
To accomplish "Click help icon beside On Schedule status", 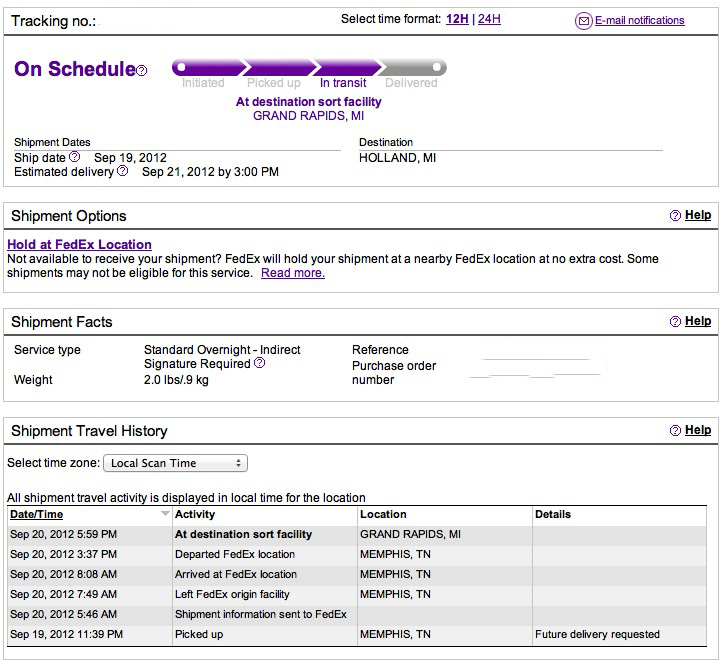I will [142, 70].
